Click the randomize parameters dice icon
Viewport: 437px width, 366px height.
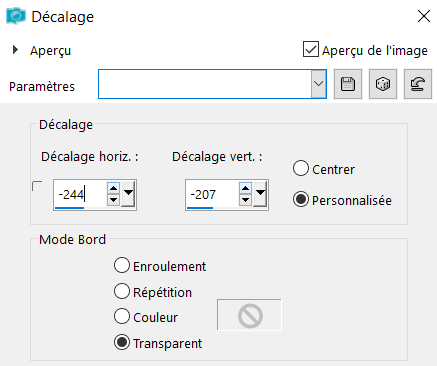tap(383, 84)
